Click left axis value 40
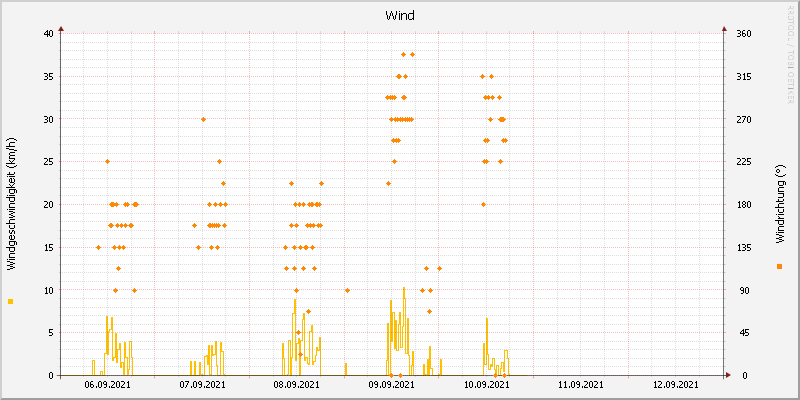Viewport: 800px width, 400px height. [48, 34]
